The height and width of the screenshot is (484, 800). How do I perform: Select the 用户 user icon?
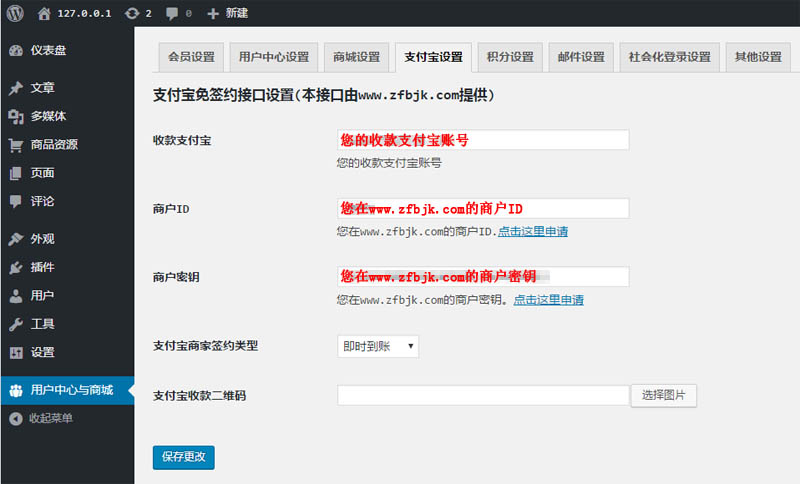coord(16,296)
